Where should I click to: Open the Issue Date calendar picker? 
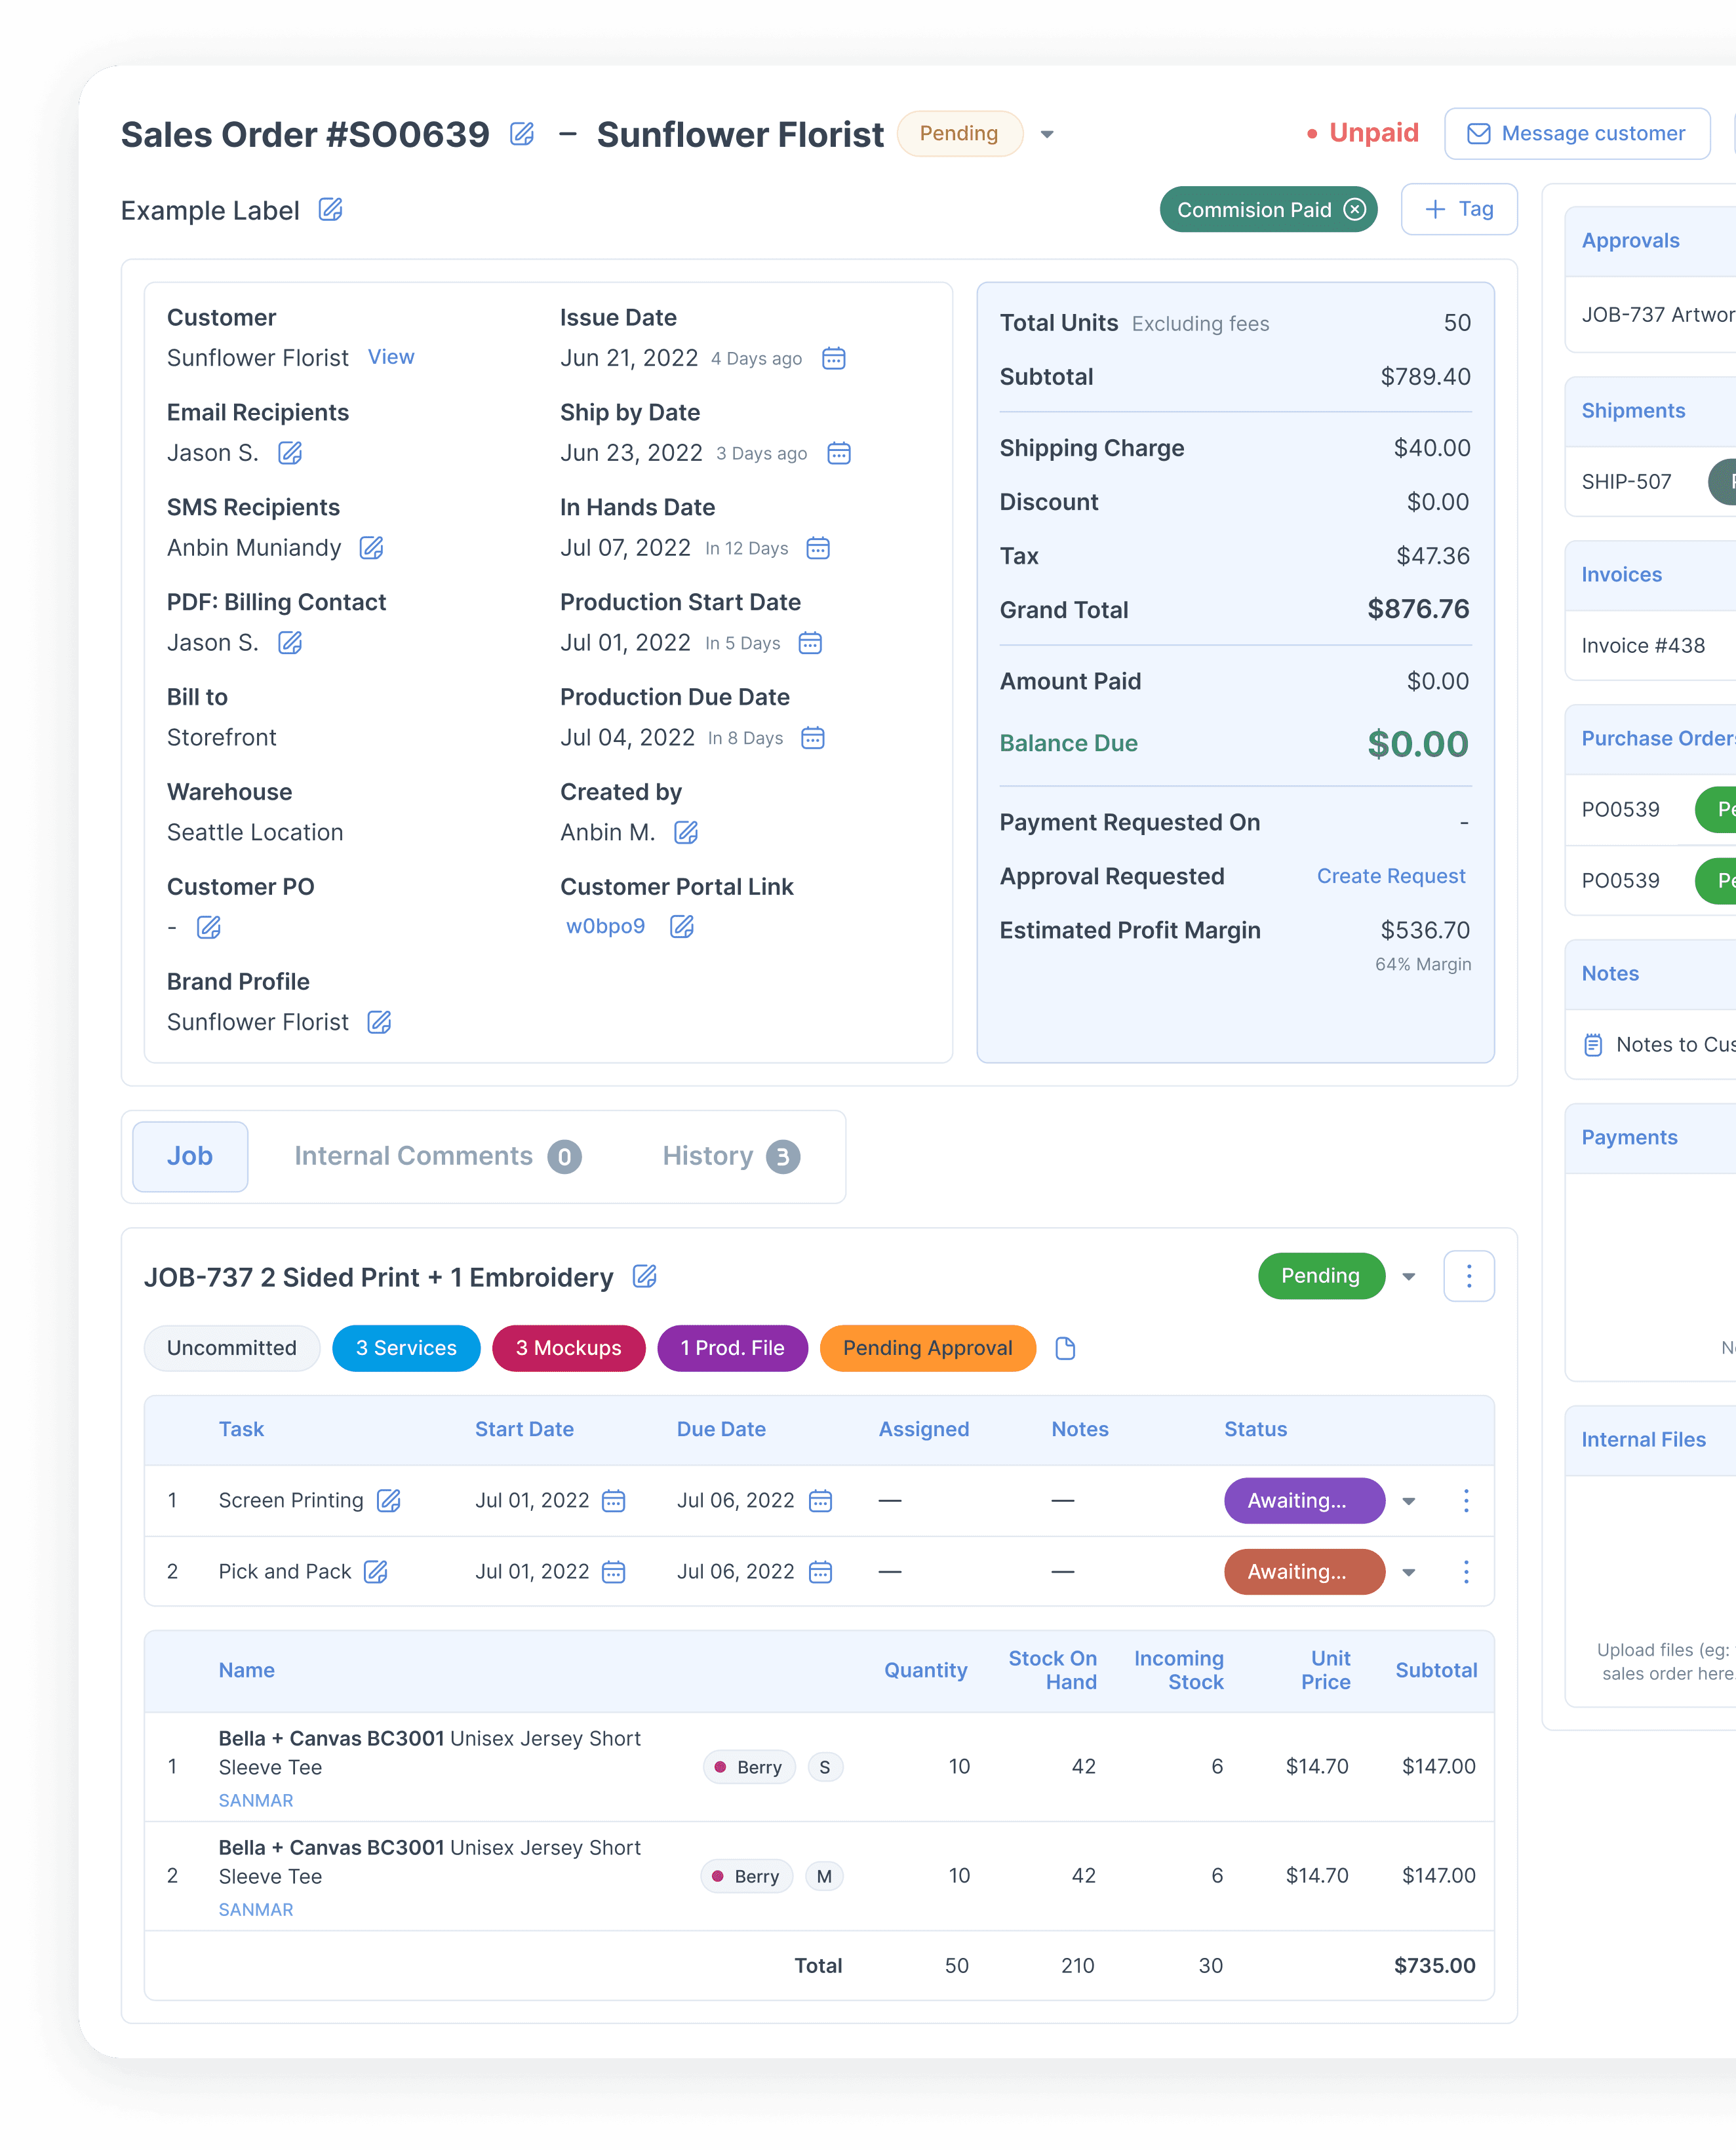point(833,358)
